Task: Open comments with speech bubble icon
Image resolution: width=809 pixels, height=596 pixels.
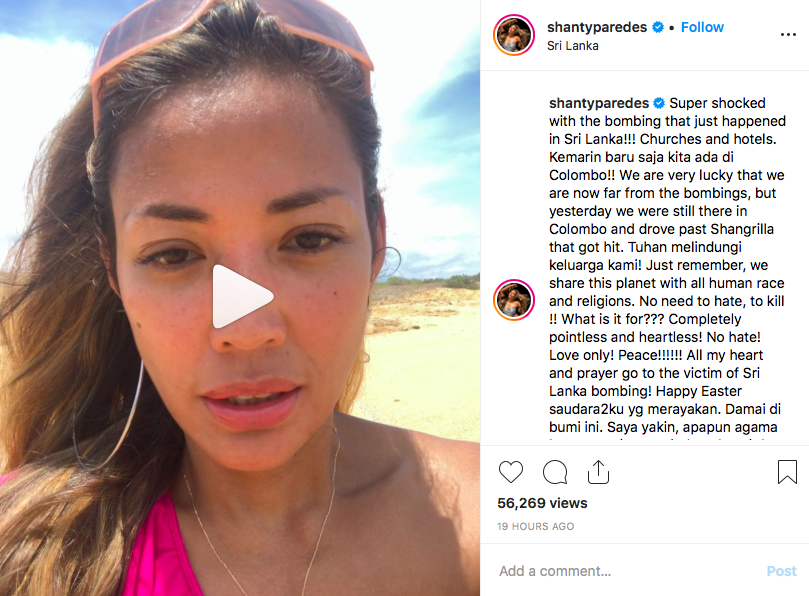Action: pos(555,472)
